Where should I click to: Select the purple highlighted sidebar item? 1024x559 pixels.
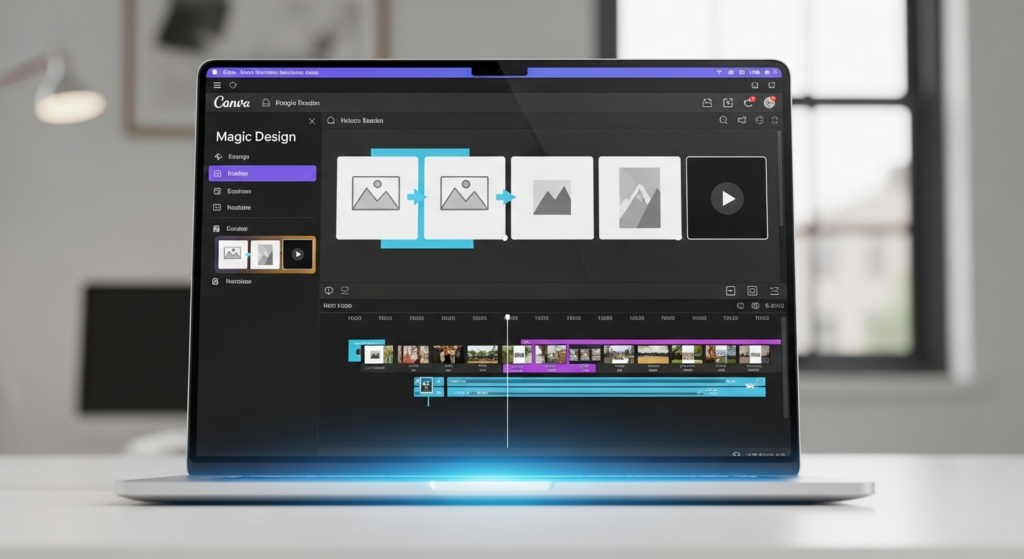[x=262, y=173]
